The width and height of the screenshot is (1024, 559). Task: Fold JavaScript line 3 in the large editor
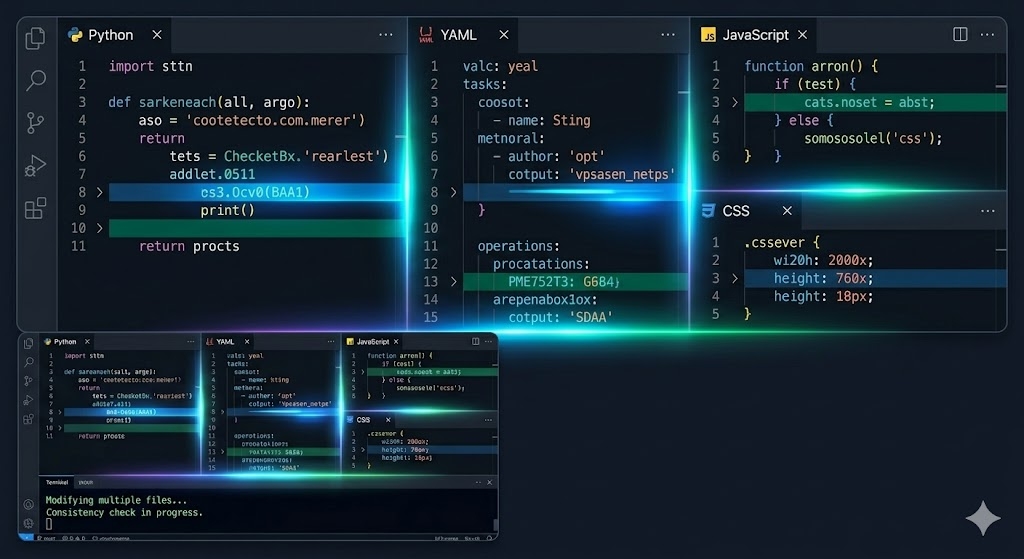[x=735, y=102]
